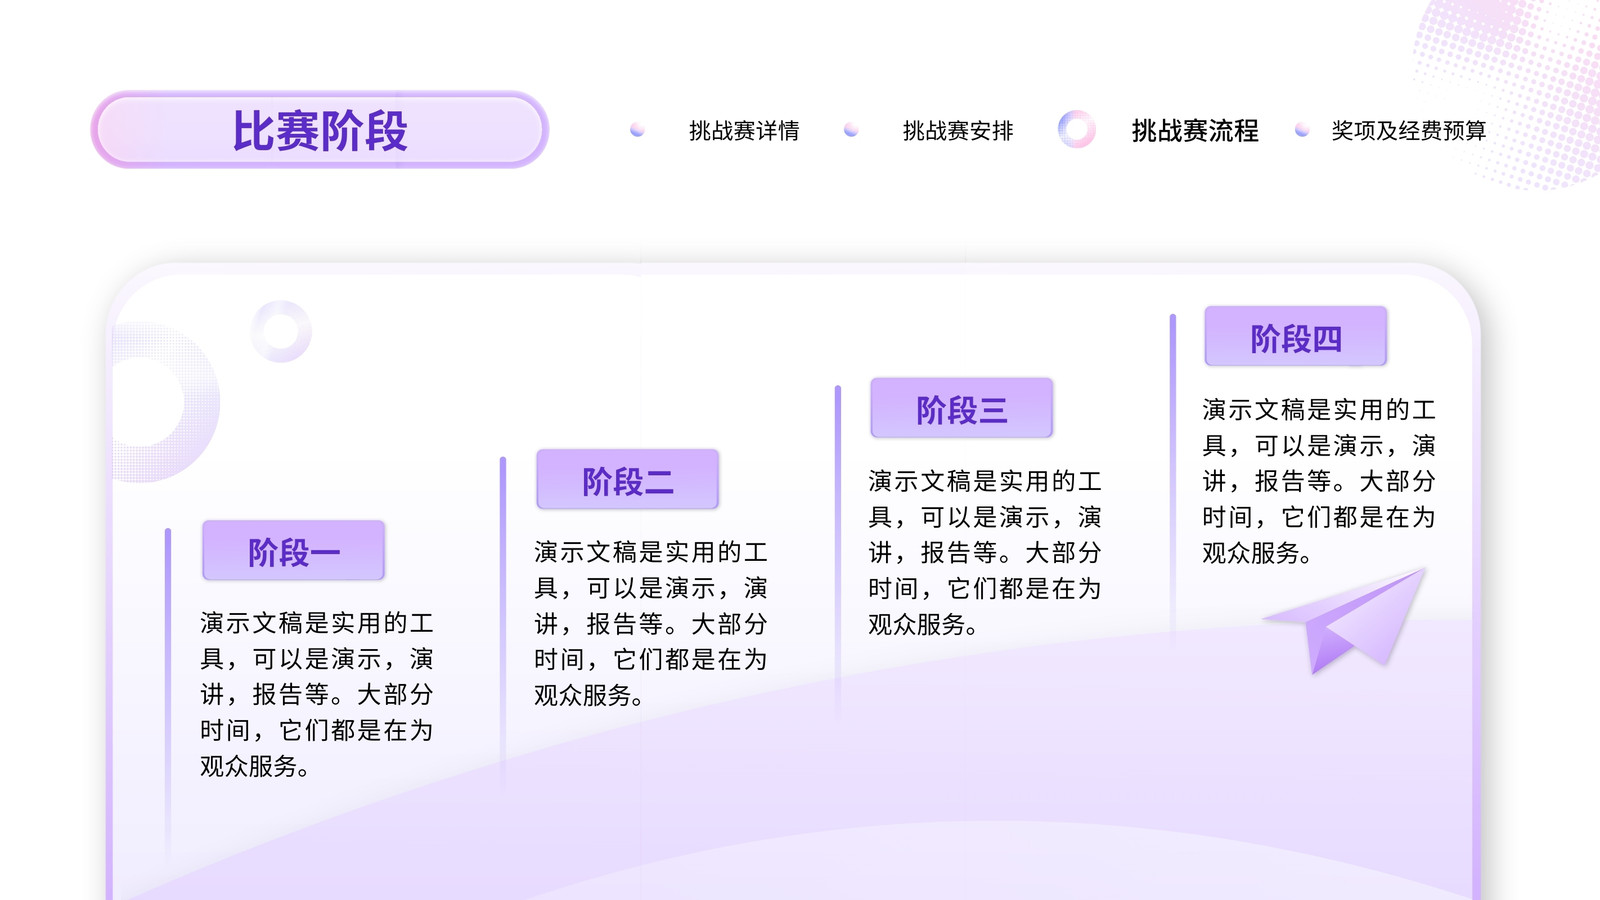Pick the 阶段四 label box

tap(1296, 337)
